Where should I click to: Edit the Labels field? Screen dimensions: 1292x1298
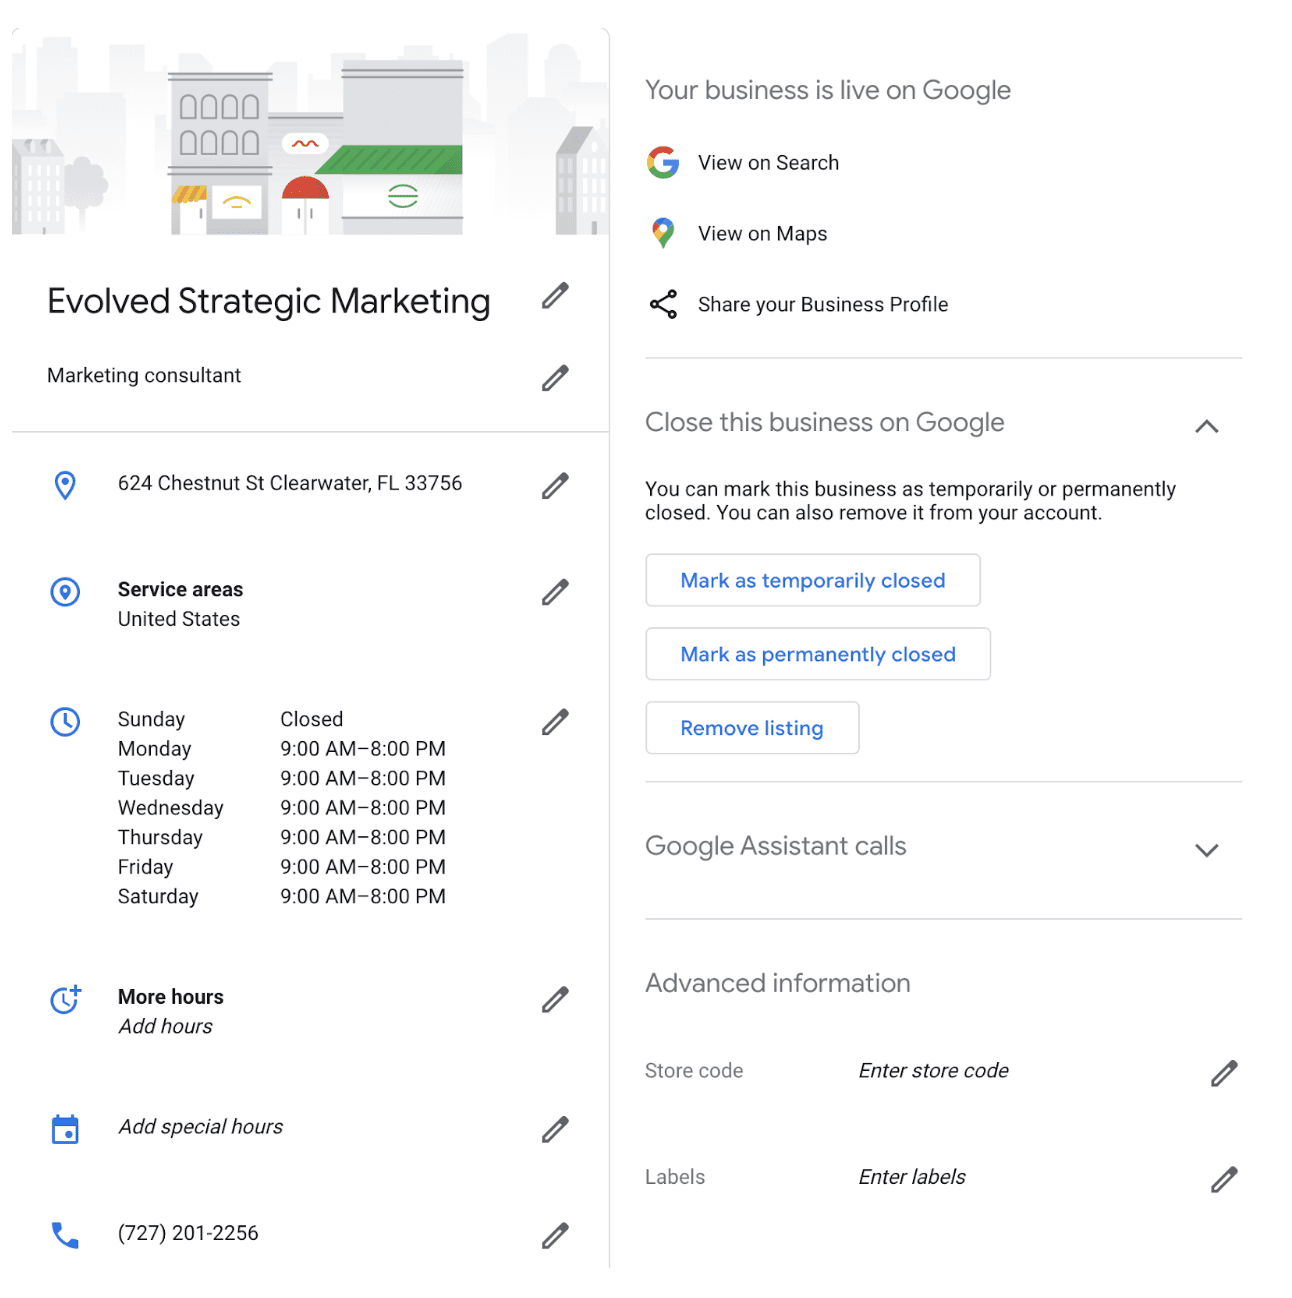click(x=1224, y=1179)
